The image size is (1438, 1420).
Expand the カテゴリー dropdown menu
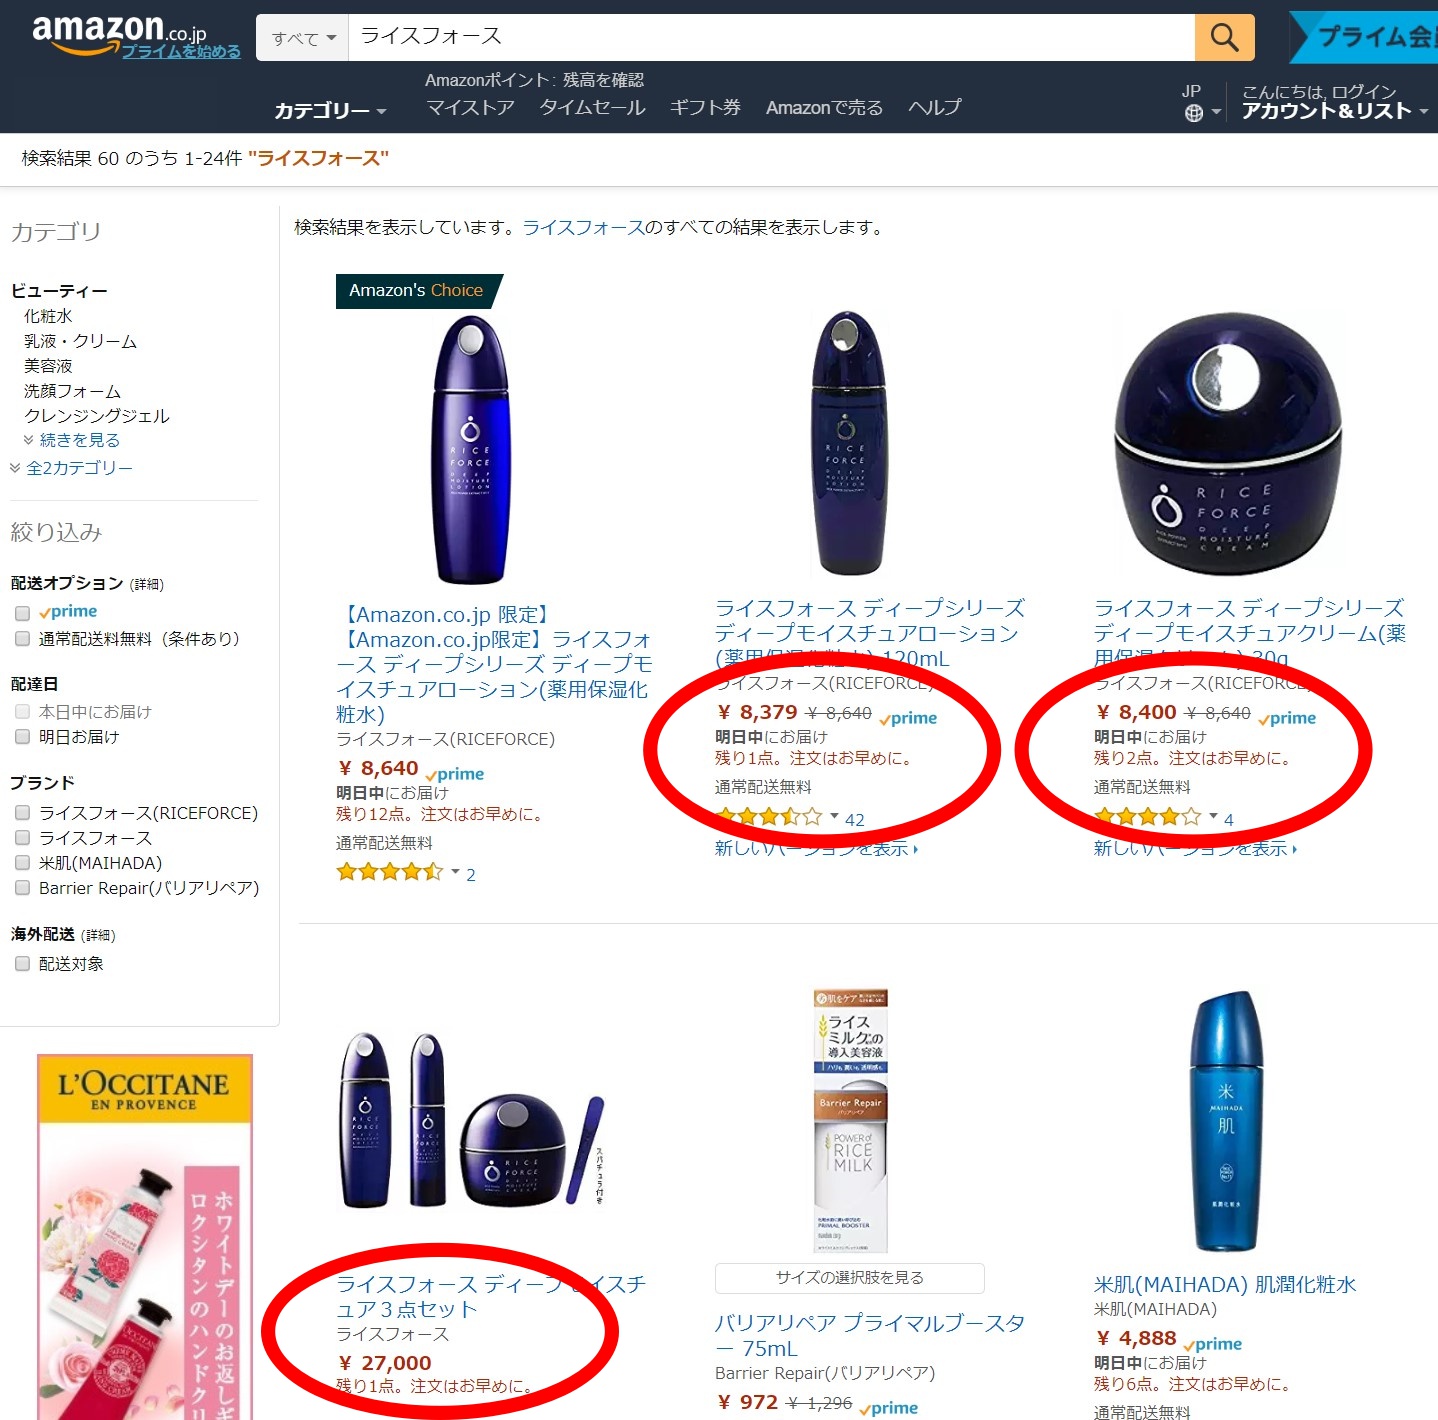330,110
